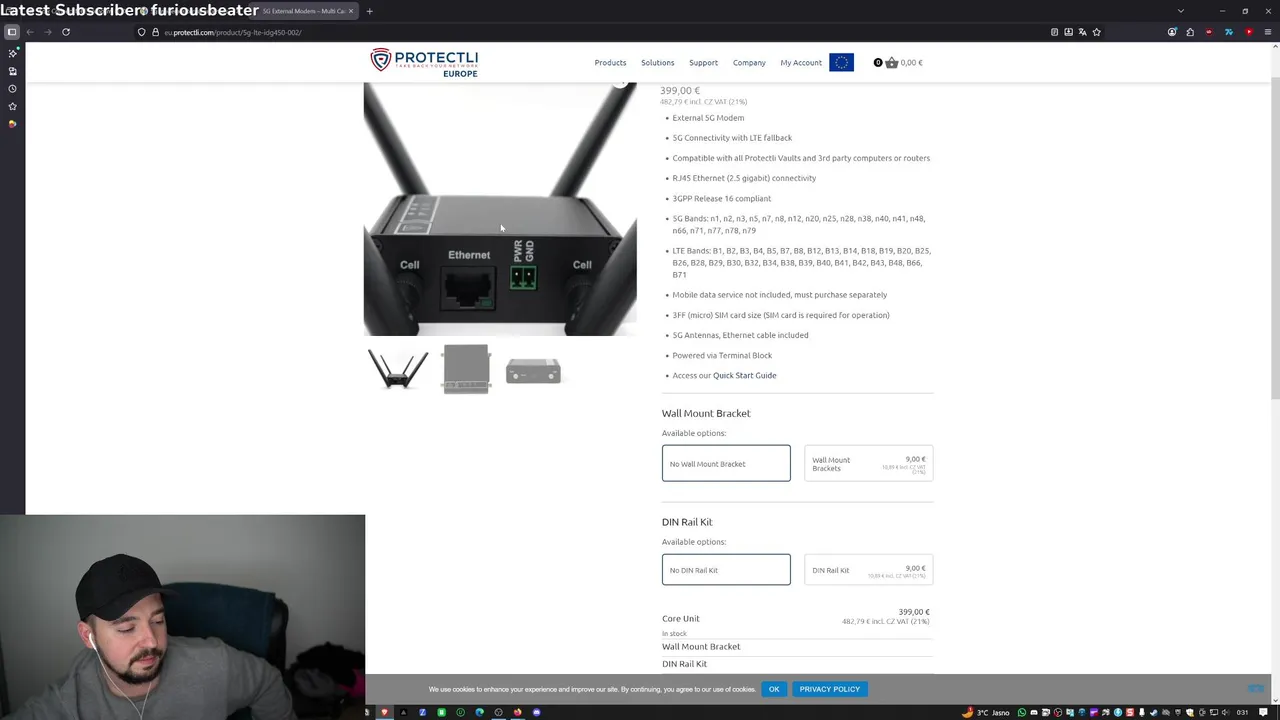Open Support menu
Image resolution: width=1280 pixels, height=720 pixels.
(703, 62)
